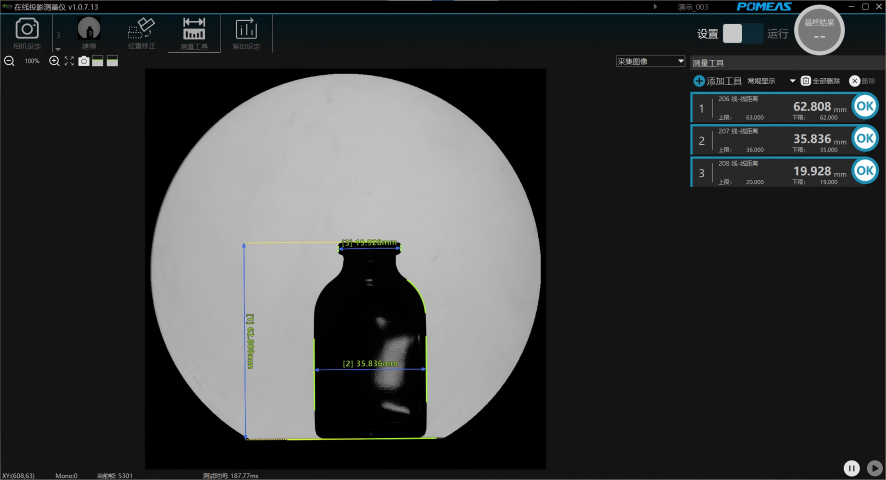This screenshot has height=480, width=886.
Task: Zoom out the image view
Action: pyautogui.click(x=9, y=61)
